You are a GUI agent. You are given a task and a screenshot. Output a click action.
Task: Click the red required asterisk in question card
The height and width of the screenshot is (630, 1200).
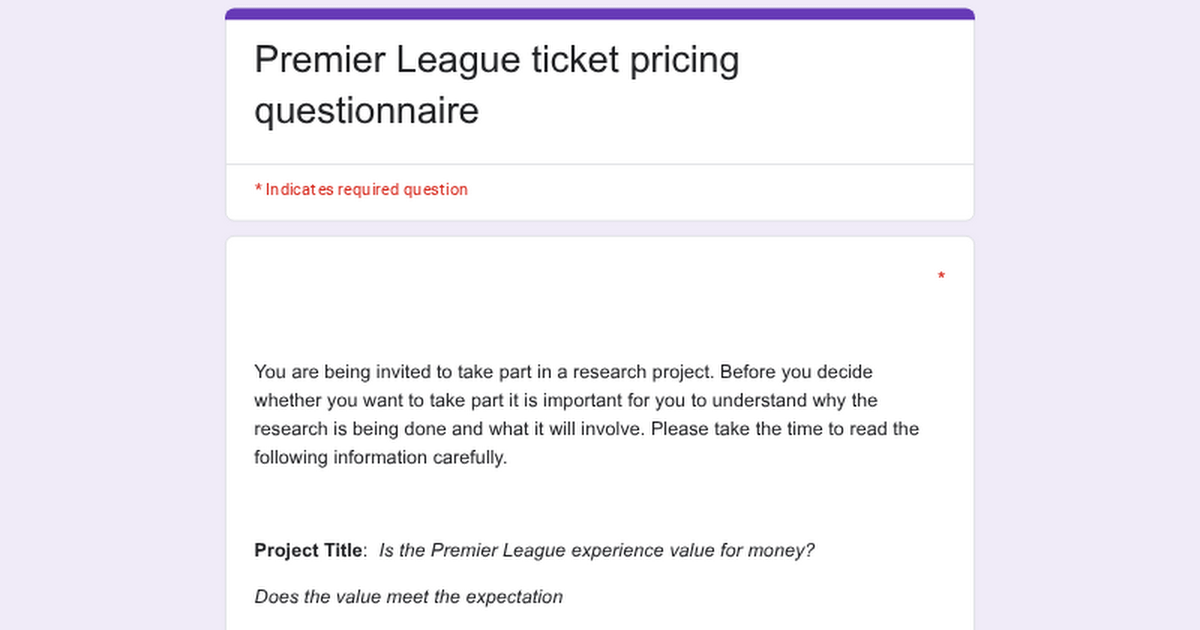941,276
